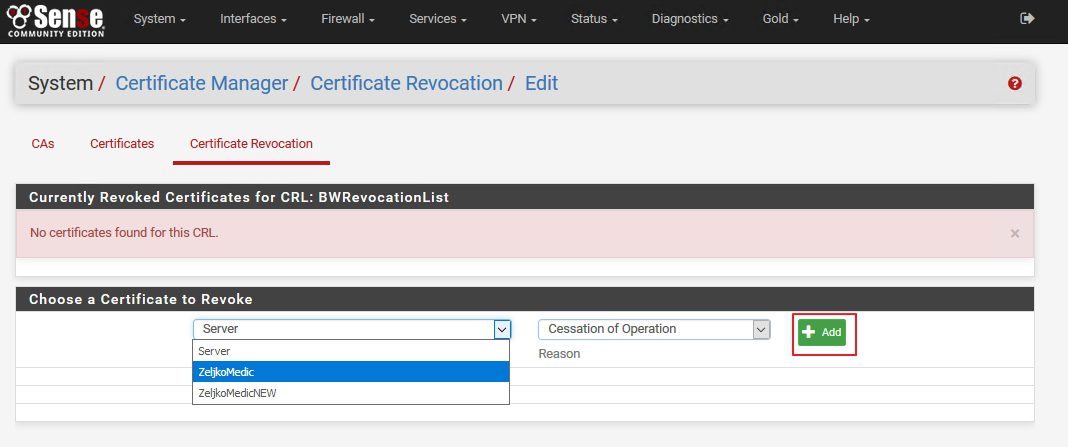Expand the Firewall menu
This screenshot has height=447, width=1068.
[350, 20]
